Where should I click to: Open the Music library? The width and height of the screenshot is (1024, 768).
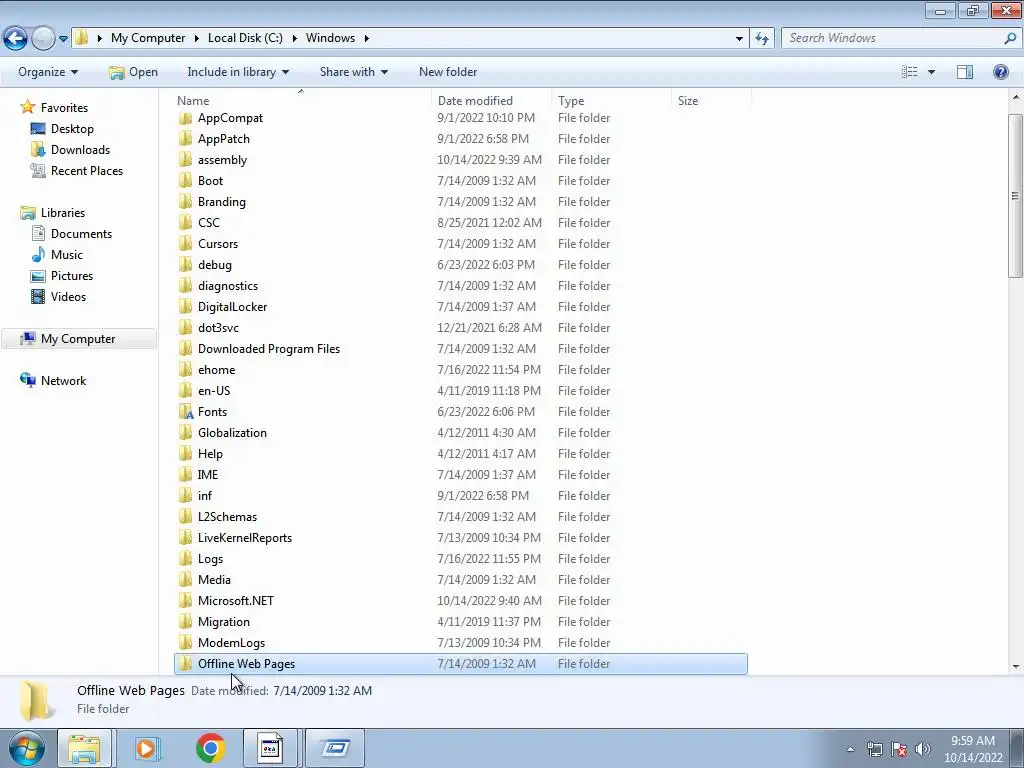tap(67, 255)
